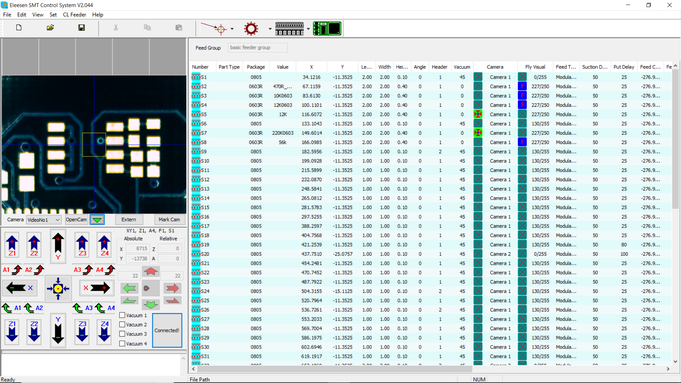The width and height of the screenshot is (681, 383).
Task: Expand the dropdown arrow beside gear icon
Action: pos(270,29)
